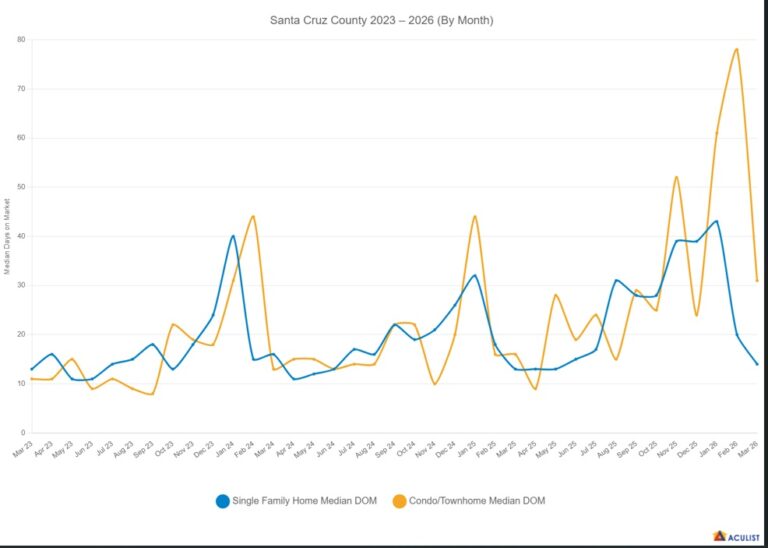768x548 pixels.
Task: Click the Median Days on Market axis title
Action: point(7,236)
